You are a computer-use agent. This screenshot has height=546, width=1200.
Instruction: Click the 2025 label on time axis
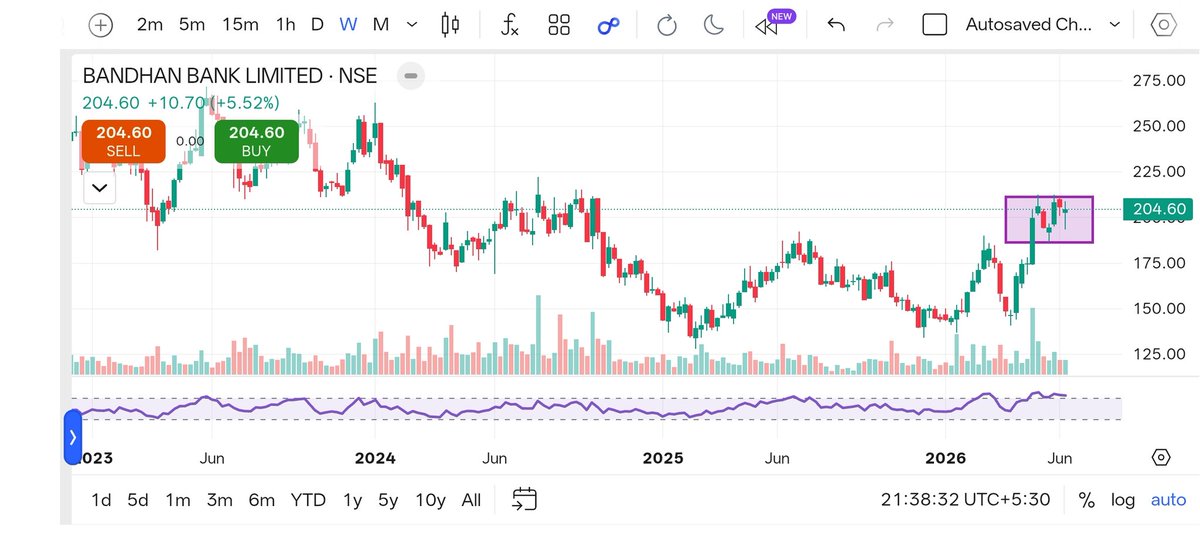[662, 458]
